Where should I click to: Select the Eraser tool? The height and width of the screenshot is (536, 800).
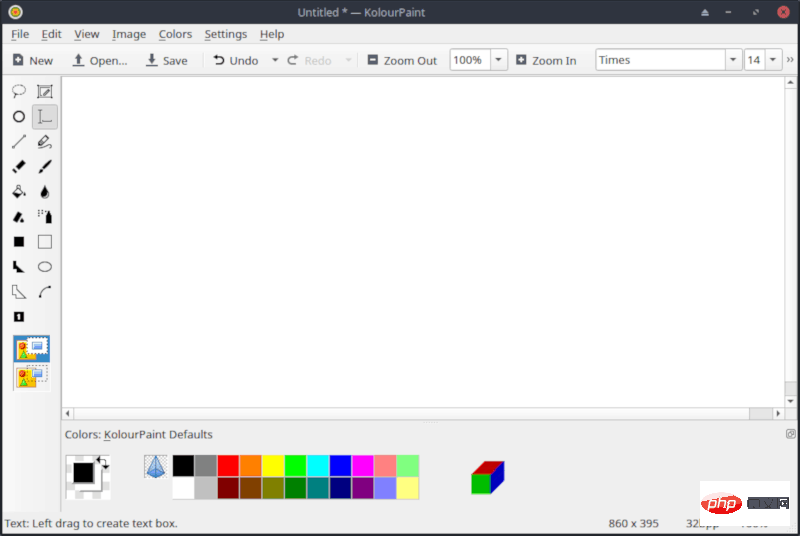point(19,166)
